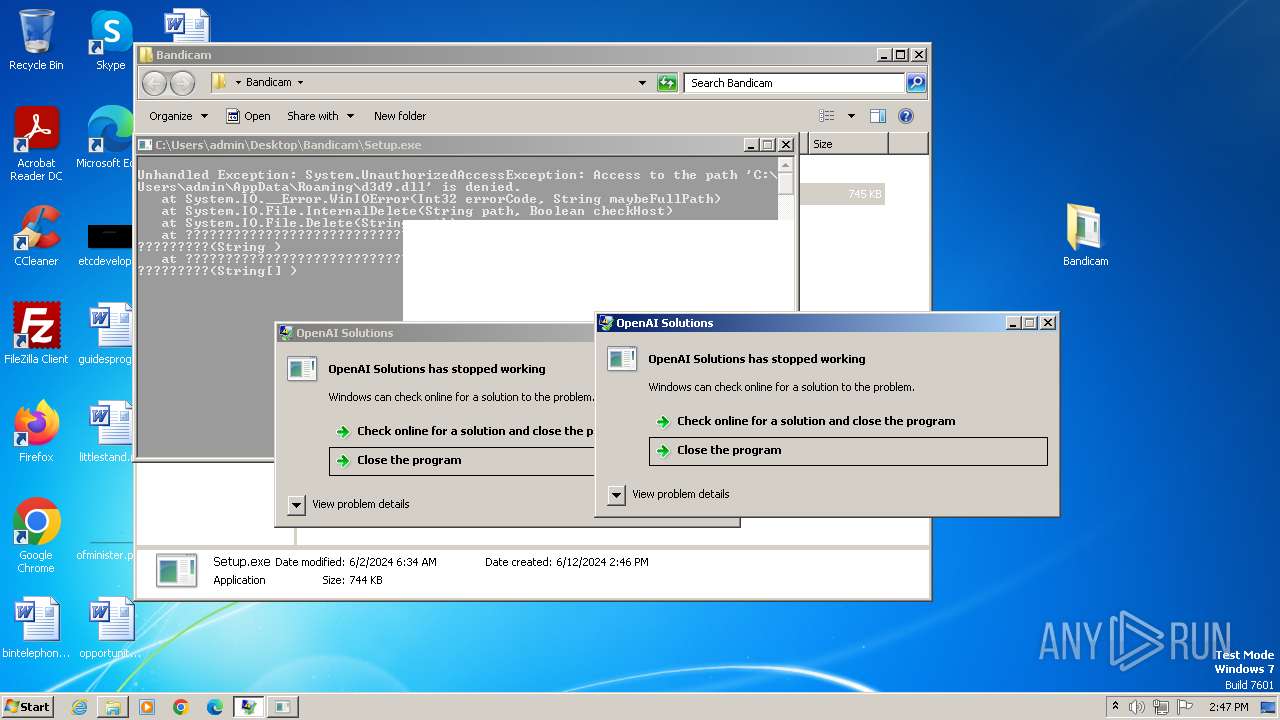Select the 745 KB size cell
The height and width of the screenshot is (720, 1280).
[x=842, y=194]
